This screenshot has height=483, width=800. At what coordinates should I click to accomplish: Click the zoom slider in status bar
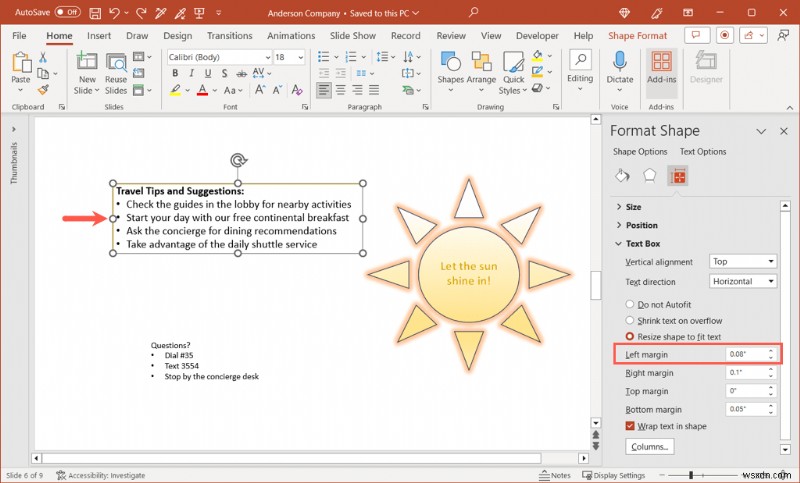tap(691, 475)
